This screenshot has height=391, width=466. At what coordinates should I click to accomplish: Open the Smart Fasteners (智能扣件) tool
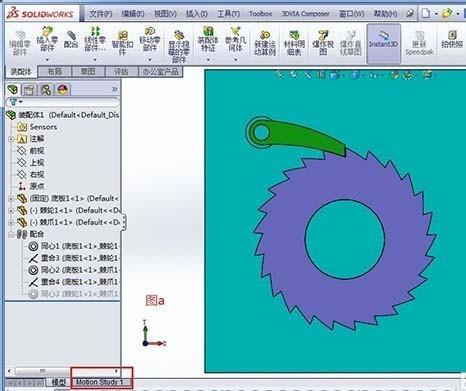pos(123,43)
